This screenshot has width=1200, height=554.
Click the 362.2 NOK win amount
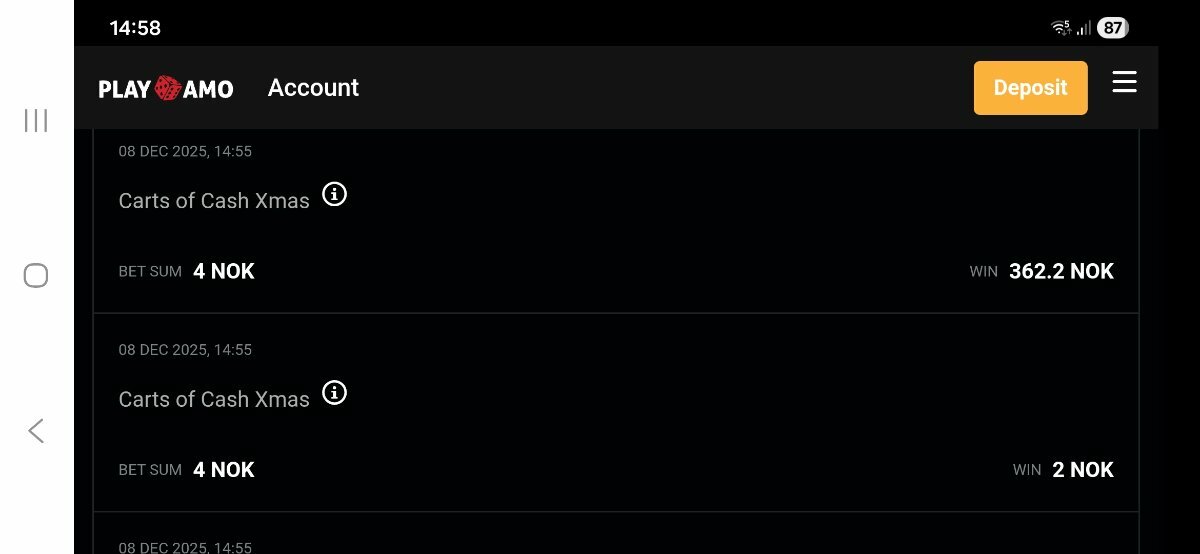pyautogui.click(x=1061, y=271)
